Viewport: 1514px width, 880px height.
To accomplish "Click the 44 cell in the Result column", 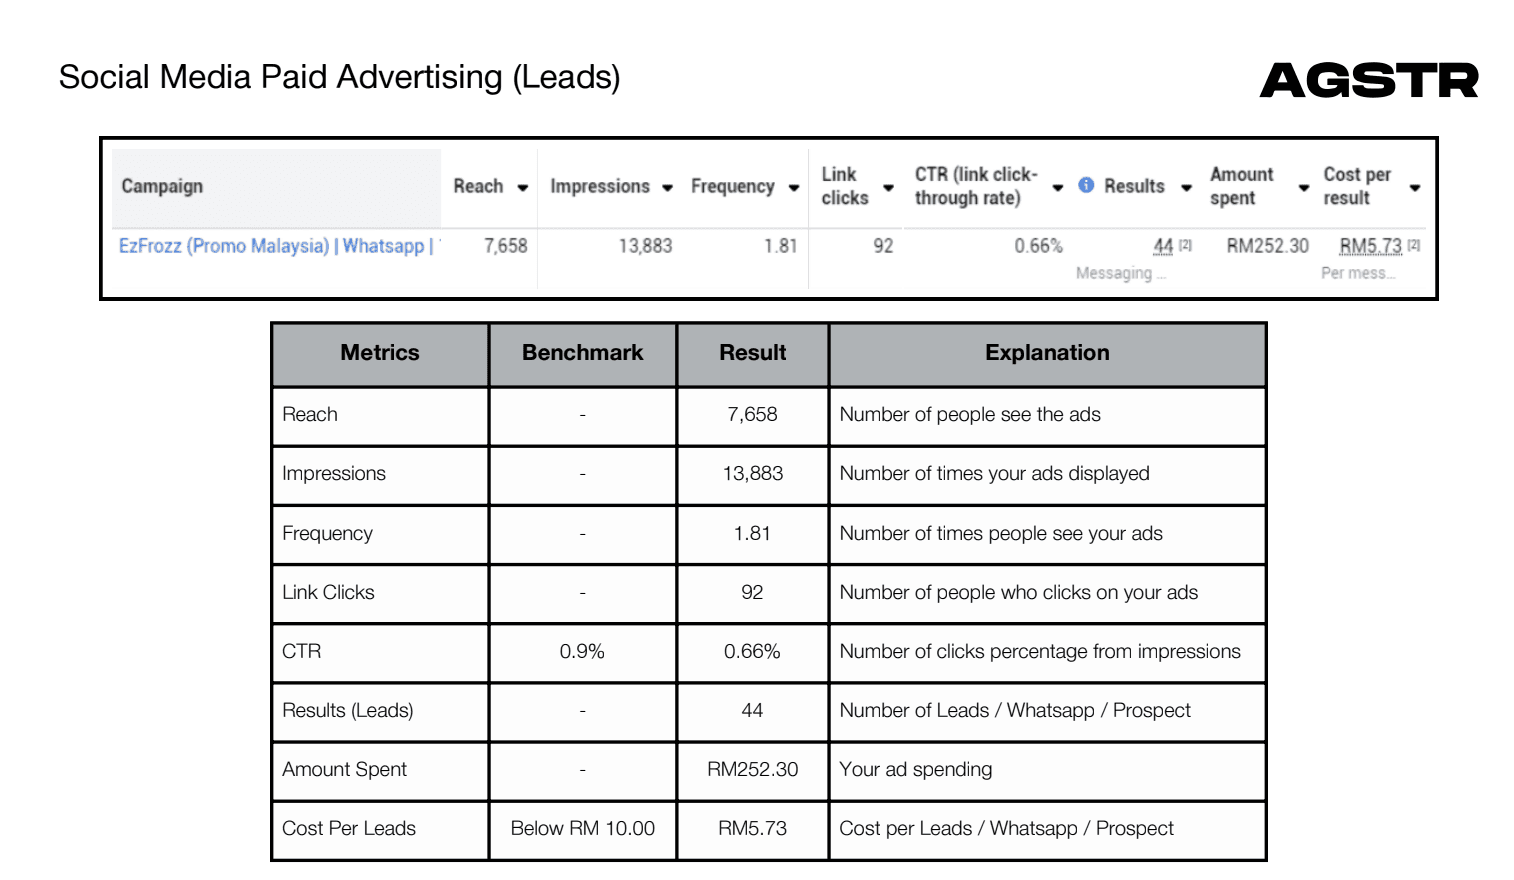I will click(x=753, y=711).
